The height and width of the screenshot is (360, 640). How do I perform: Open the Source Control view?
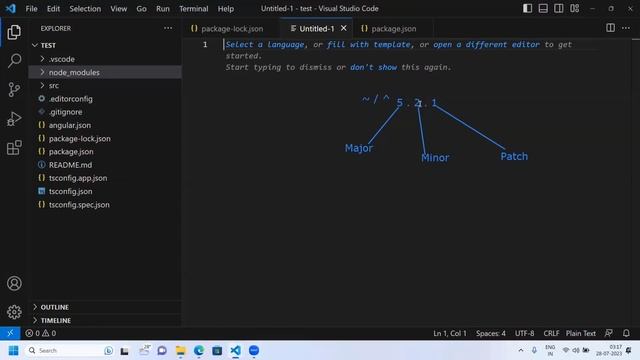pyautogui.click(x=14, y=89)
